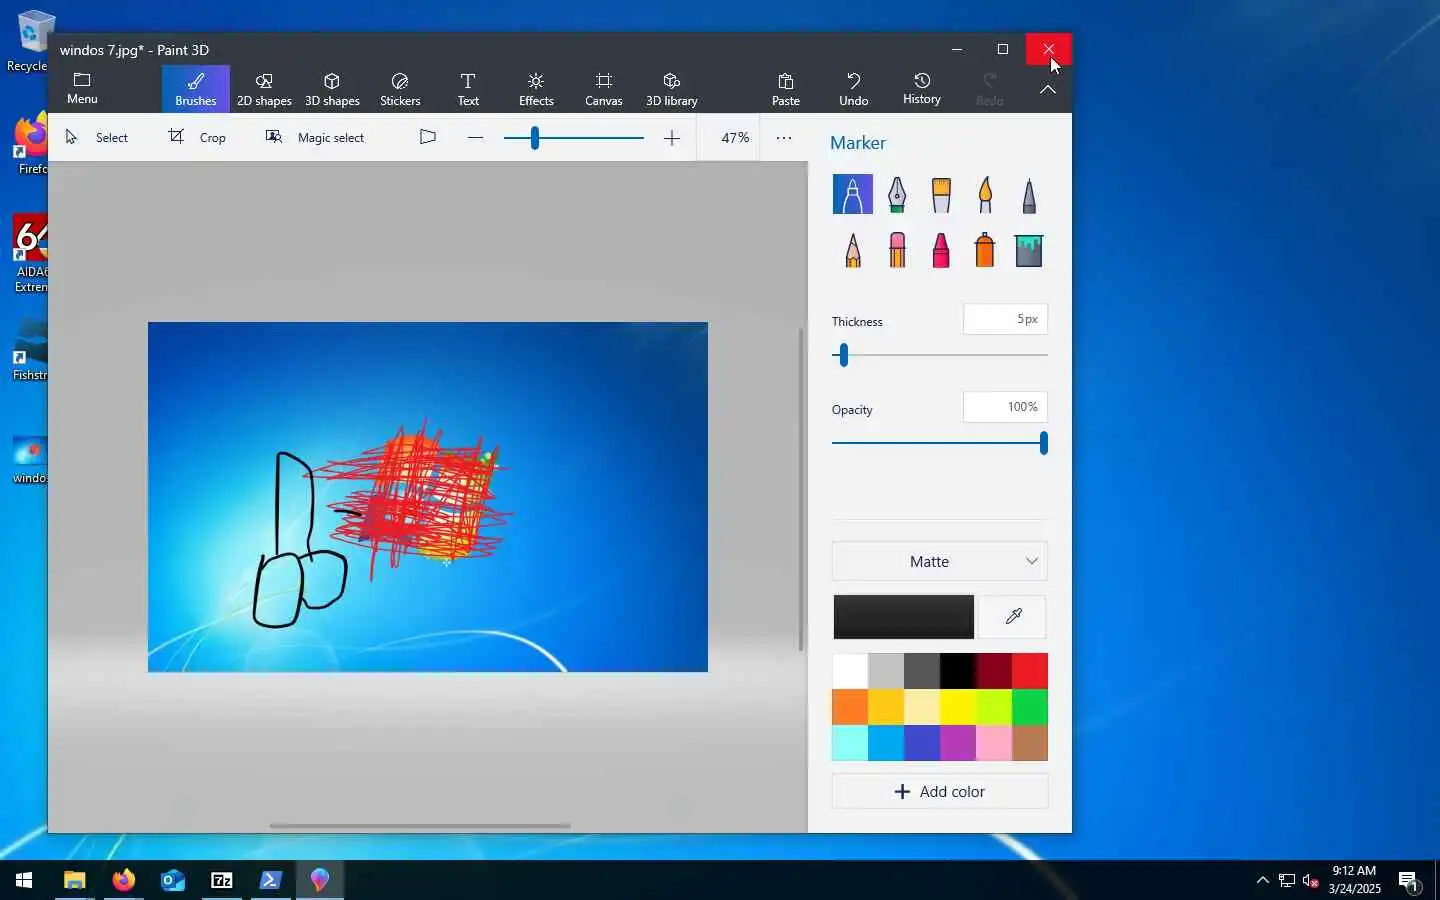1440x900 pixels.
Task: Activate the eyedropper color picker
Action: point(1013,617)
